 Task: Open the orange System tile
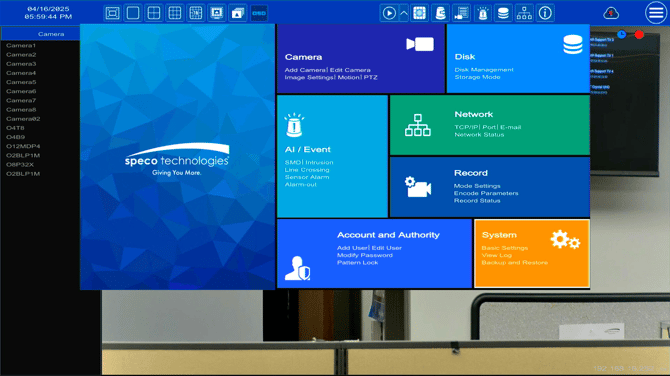pyautogui.click(x=532, y=253)
